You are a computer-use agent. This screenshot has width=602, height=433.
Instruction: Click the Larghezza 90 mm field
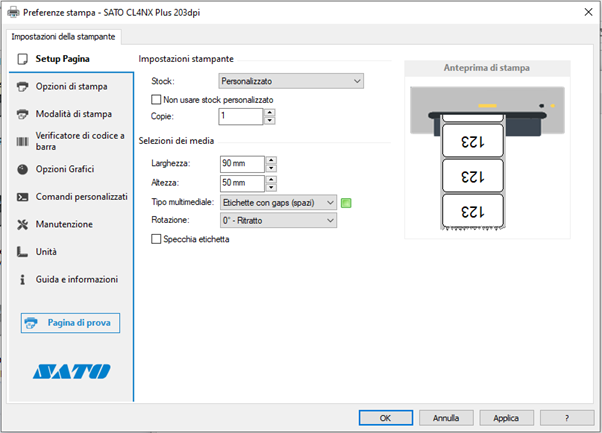click(242, 164)
